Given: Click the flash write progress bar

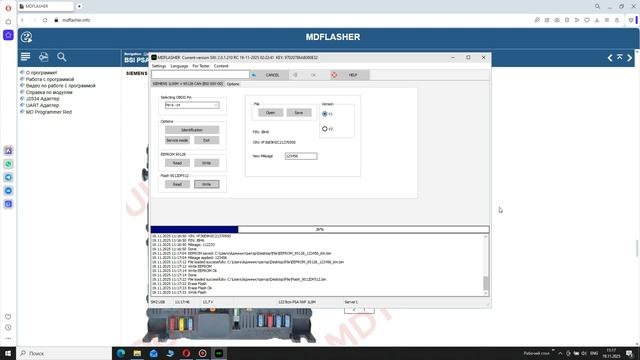Looking at the screenshot, I should pos(320,229).
